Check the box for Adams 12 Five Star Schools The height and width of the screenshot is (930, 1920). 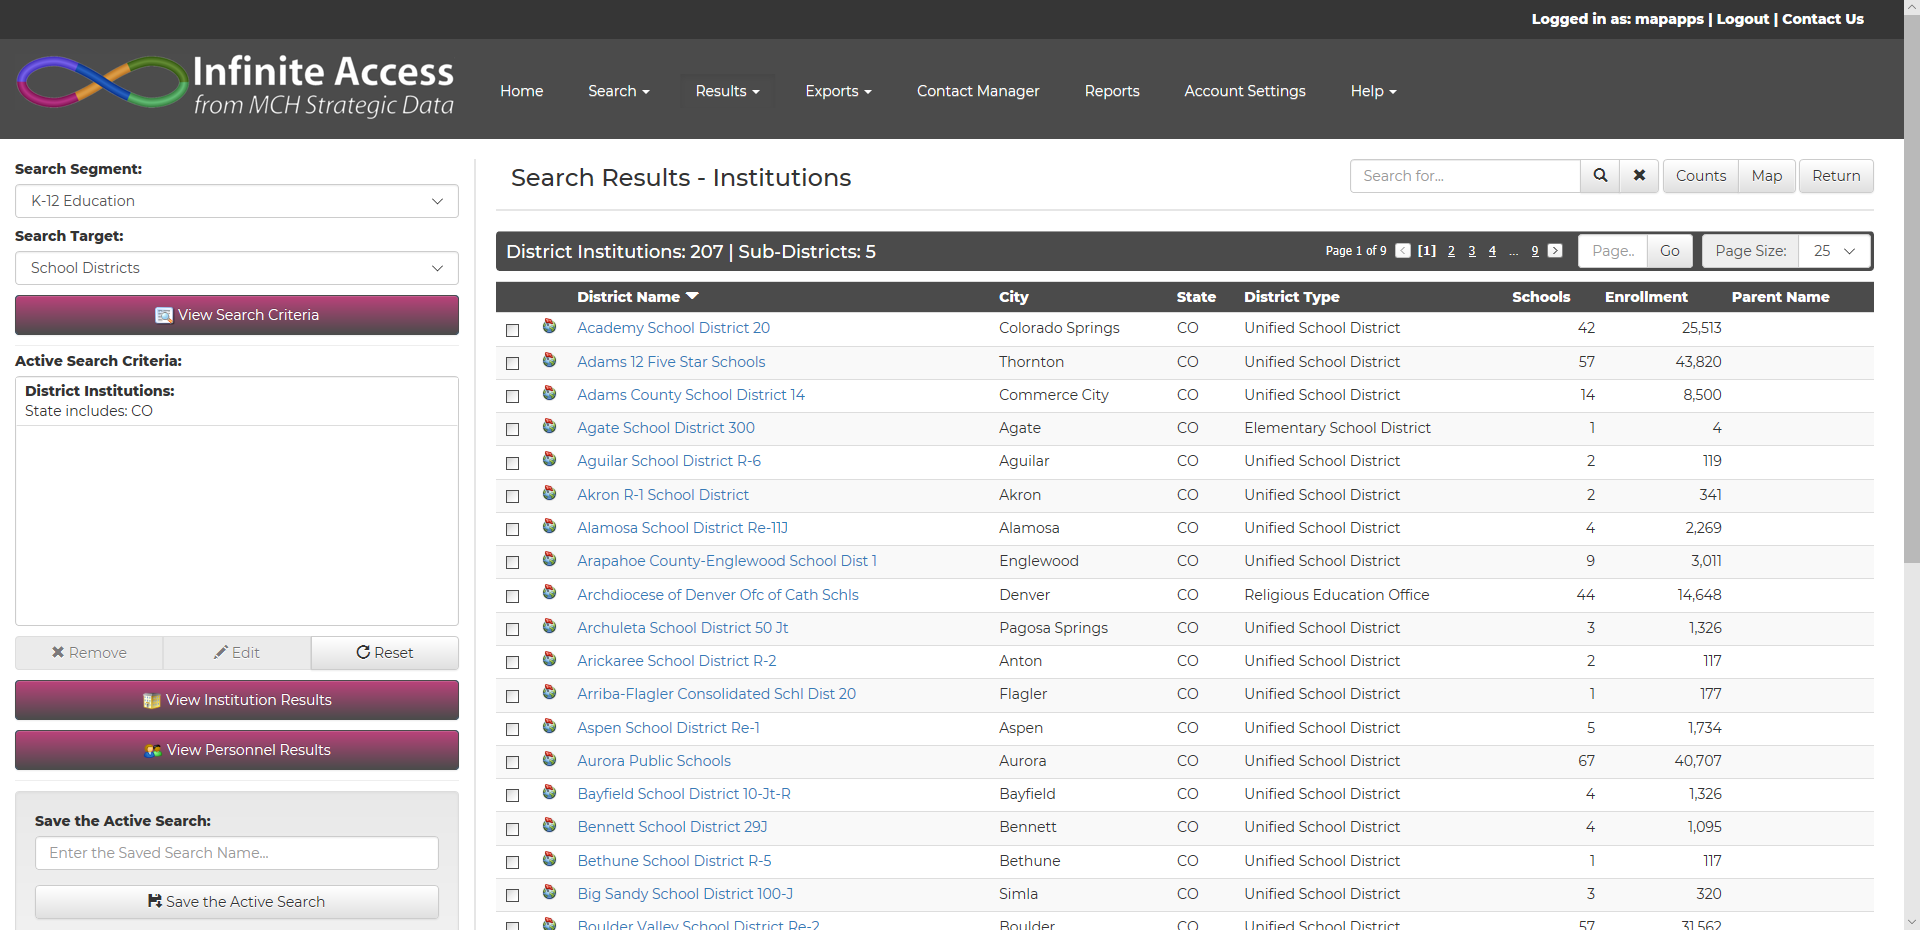[x=513, y=363]
